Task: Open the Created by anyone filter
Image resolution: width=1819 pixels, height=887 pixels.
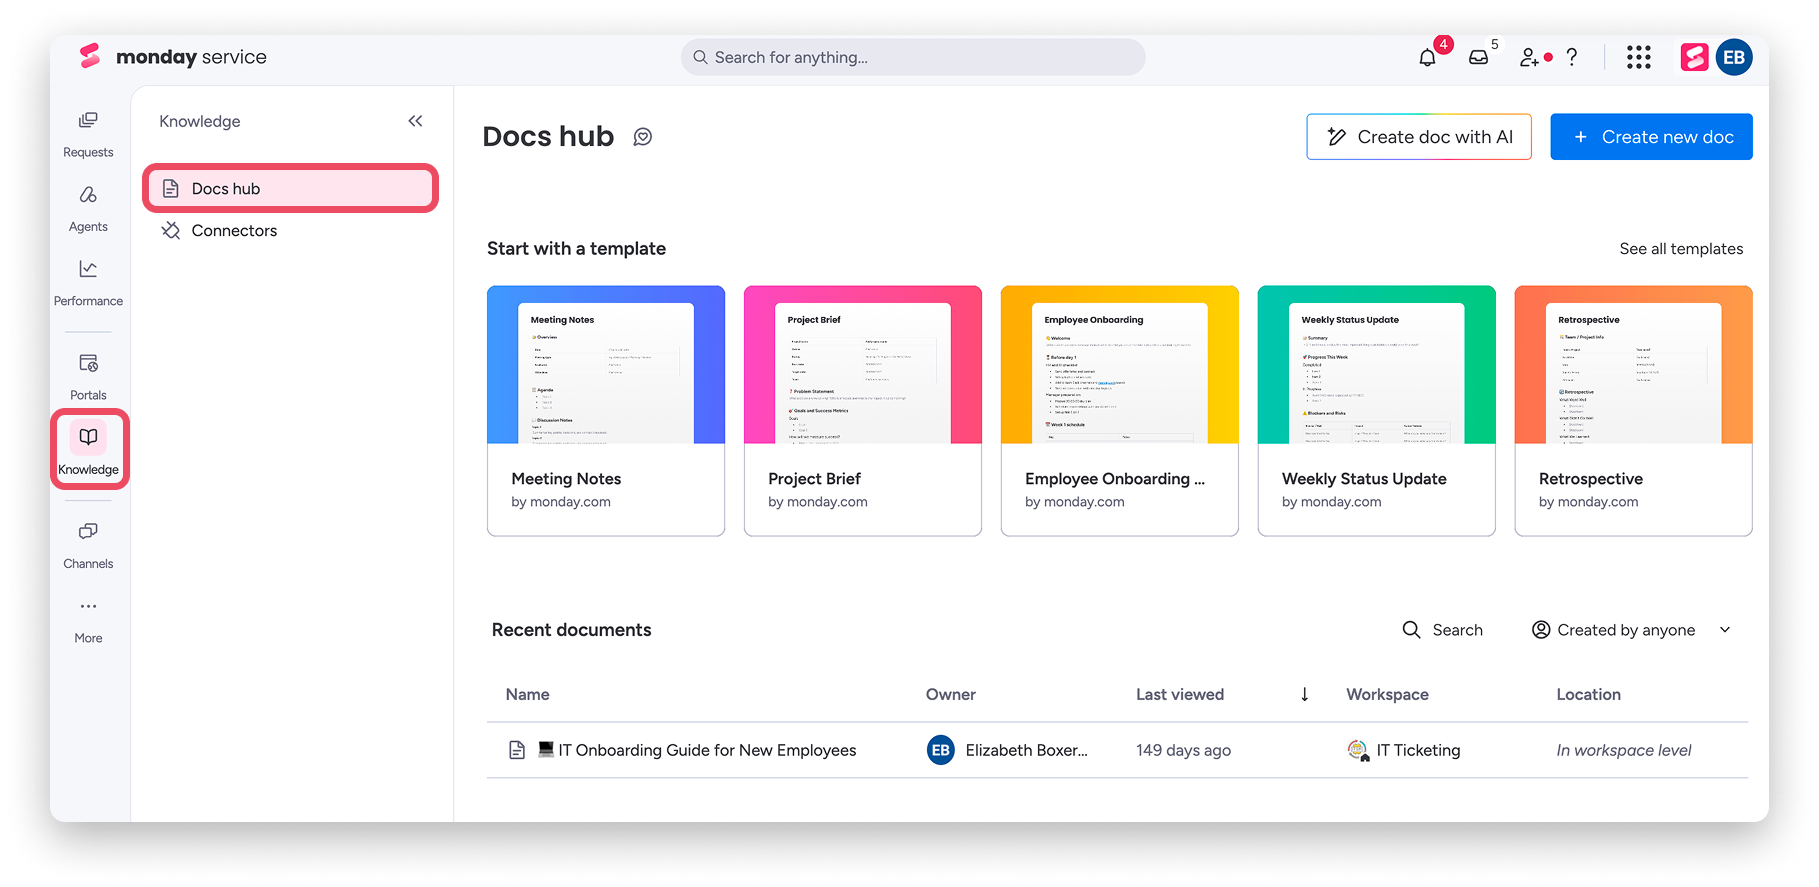Action: click(x=1631, y=630)
